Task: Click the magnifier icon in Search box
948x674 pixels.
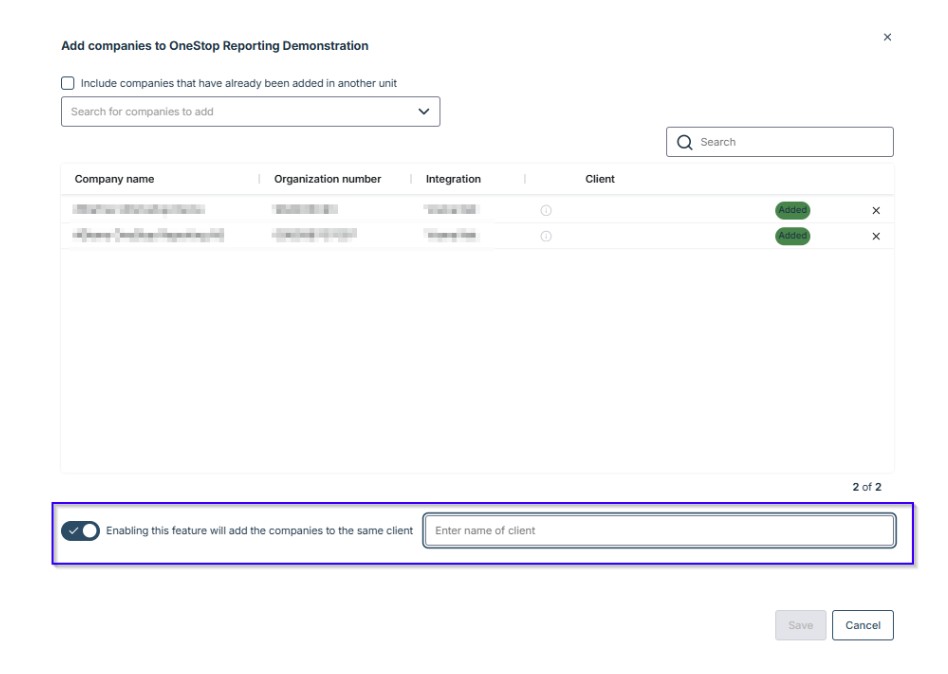Action: 685,142
